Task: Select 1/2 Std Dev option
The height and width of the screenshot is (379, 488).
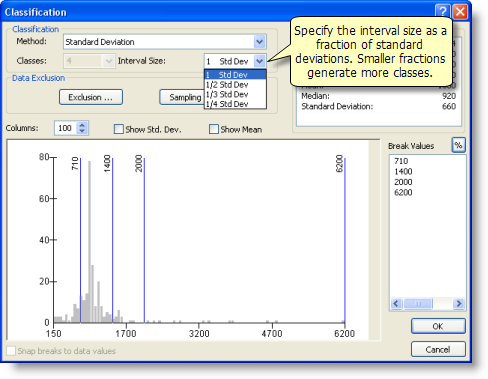Action: coord(235,85)
